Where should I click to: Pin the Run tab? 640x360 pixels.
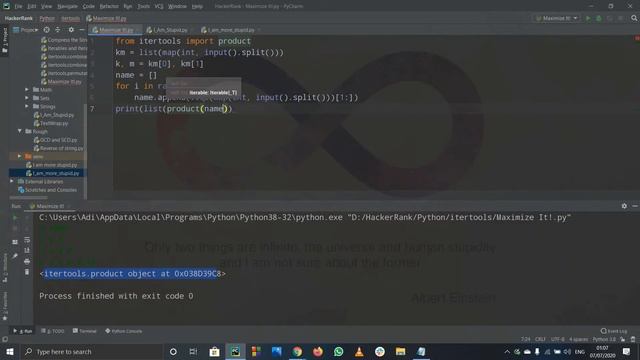15,256
